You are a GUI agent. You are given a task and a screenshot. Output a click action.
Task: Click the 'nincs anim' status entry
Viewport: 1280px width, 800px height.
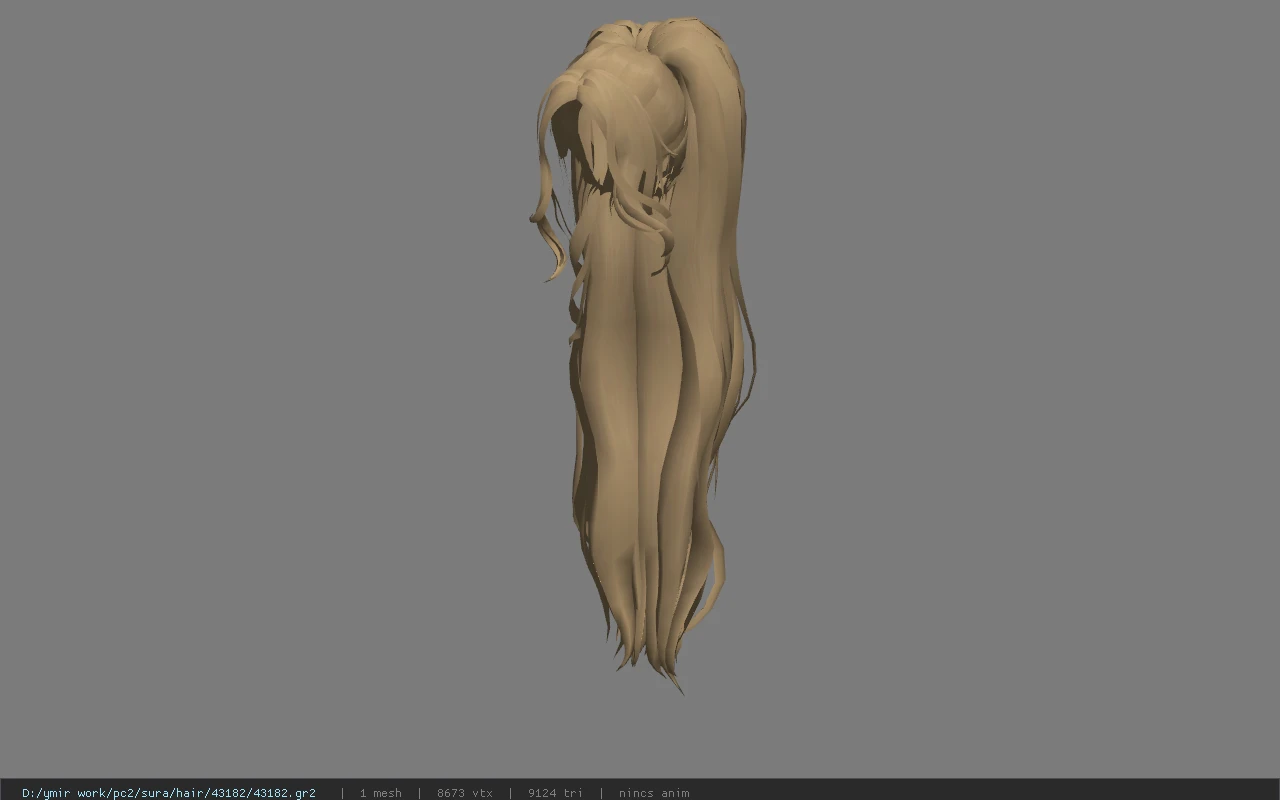pos(654,793)
